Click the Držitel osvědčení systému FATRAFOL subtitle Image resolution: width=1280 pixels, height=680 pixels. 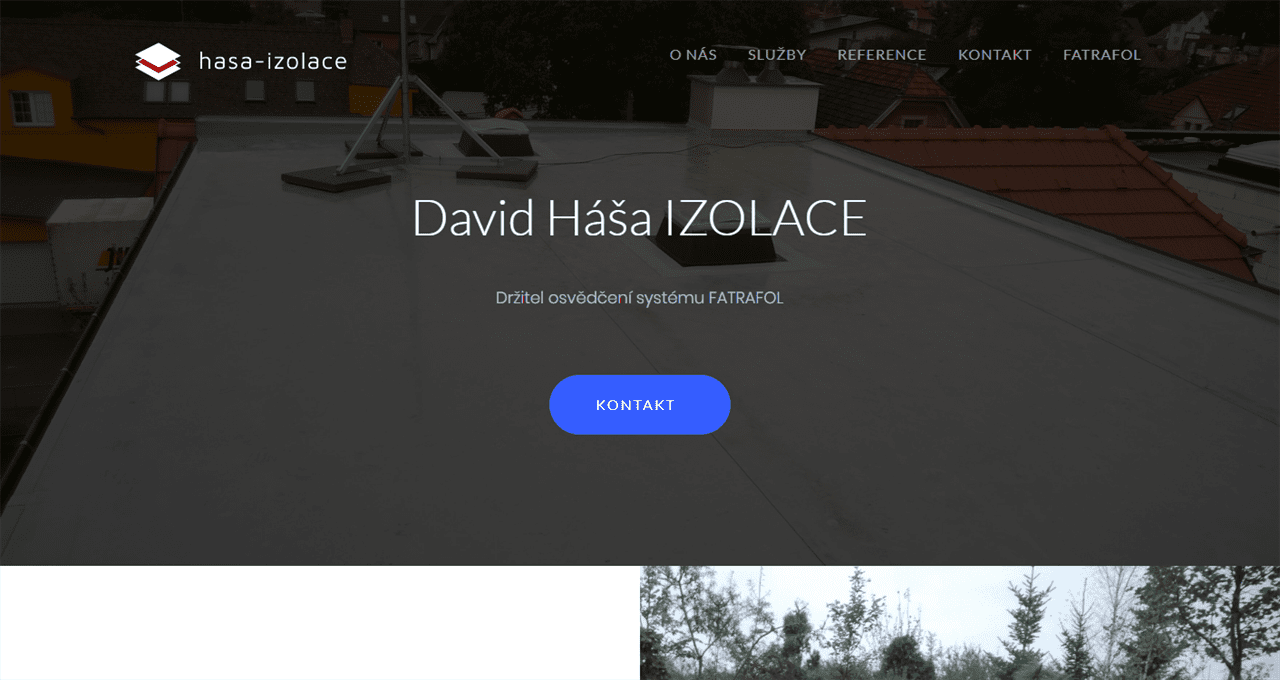[x=640, y=298]
